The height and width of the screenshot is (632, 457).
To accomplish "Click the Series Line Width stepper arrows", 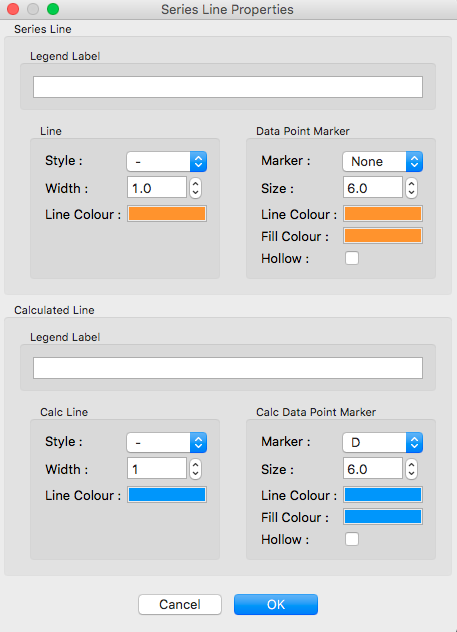I will pos(195,188).
